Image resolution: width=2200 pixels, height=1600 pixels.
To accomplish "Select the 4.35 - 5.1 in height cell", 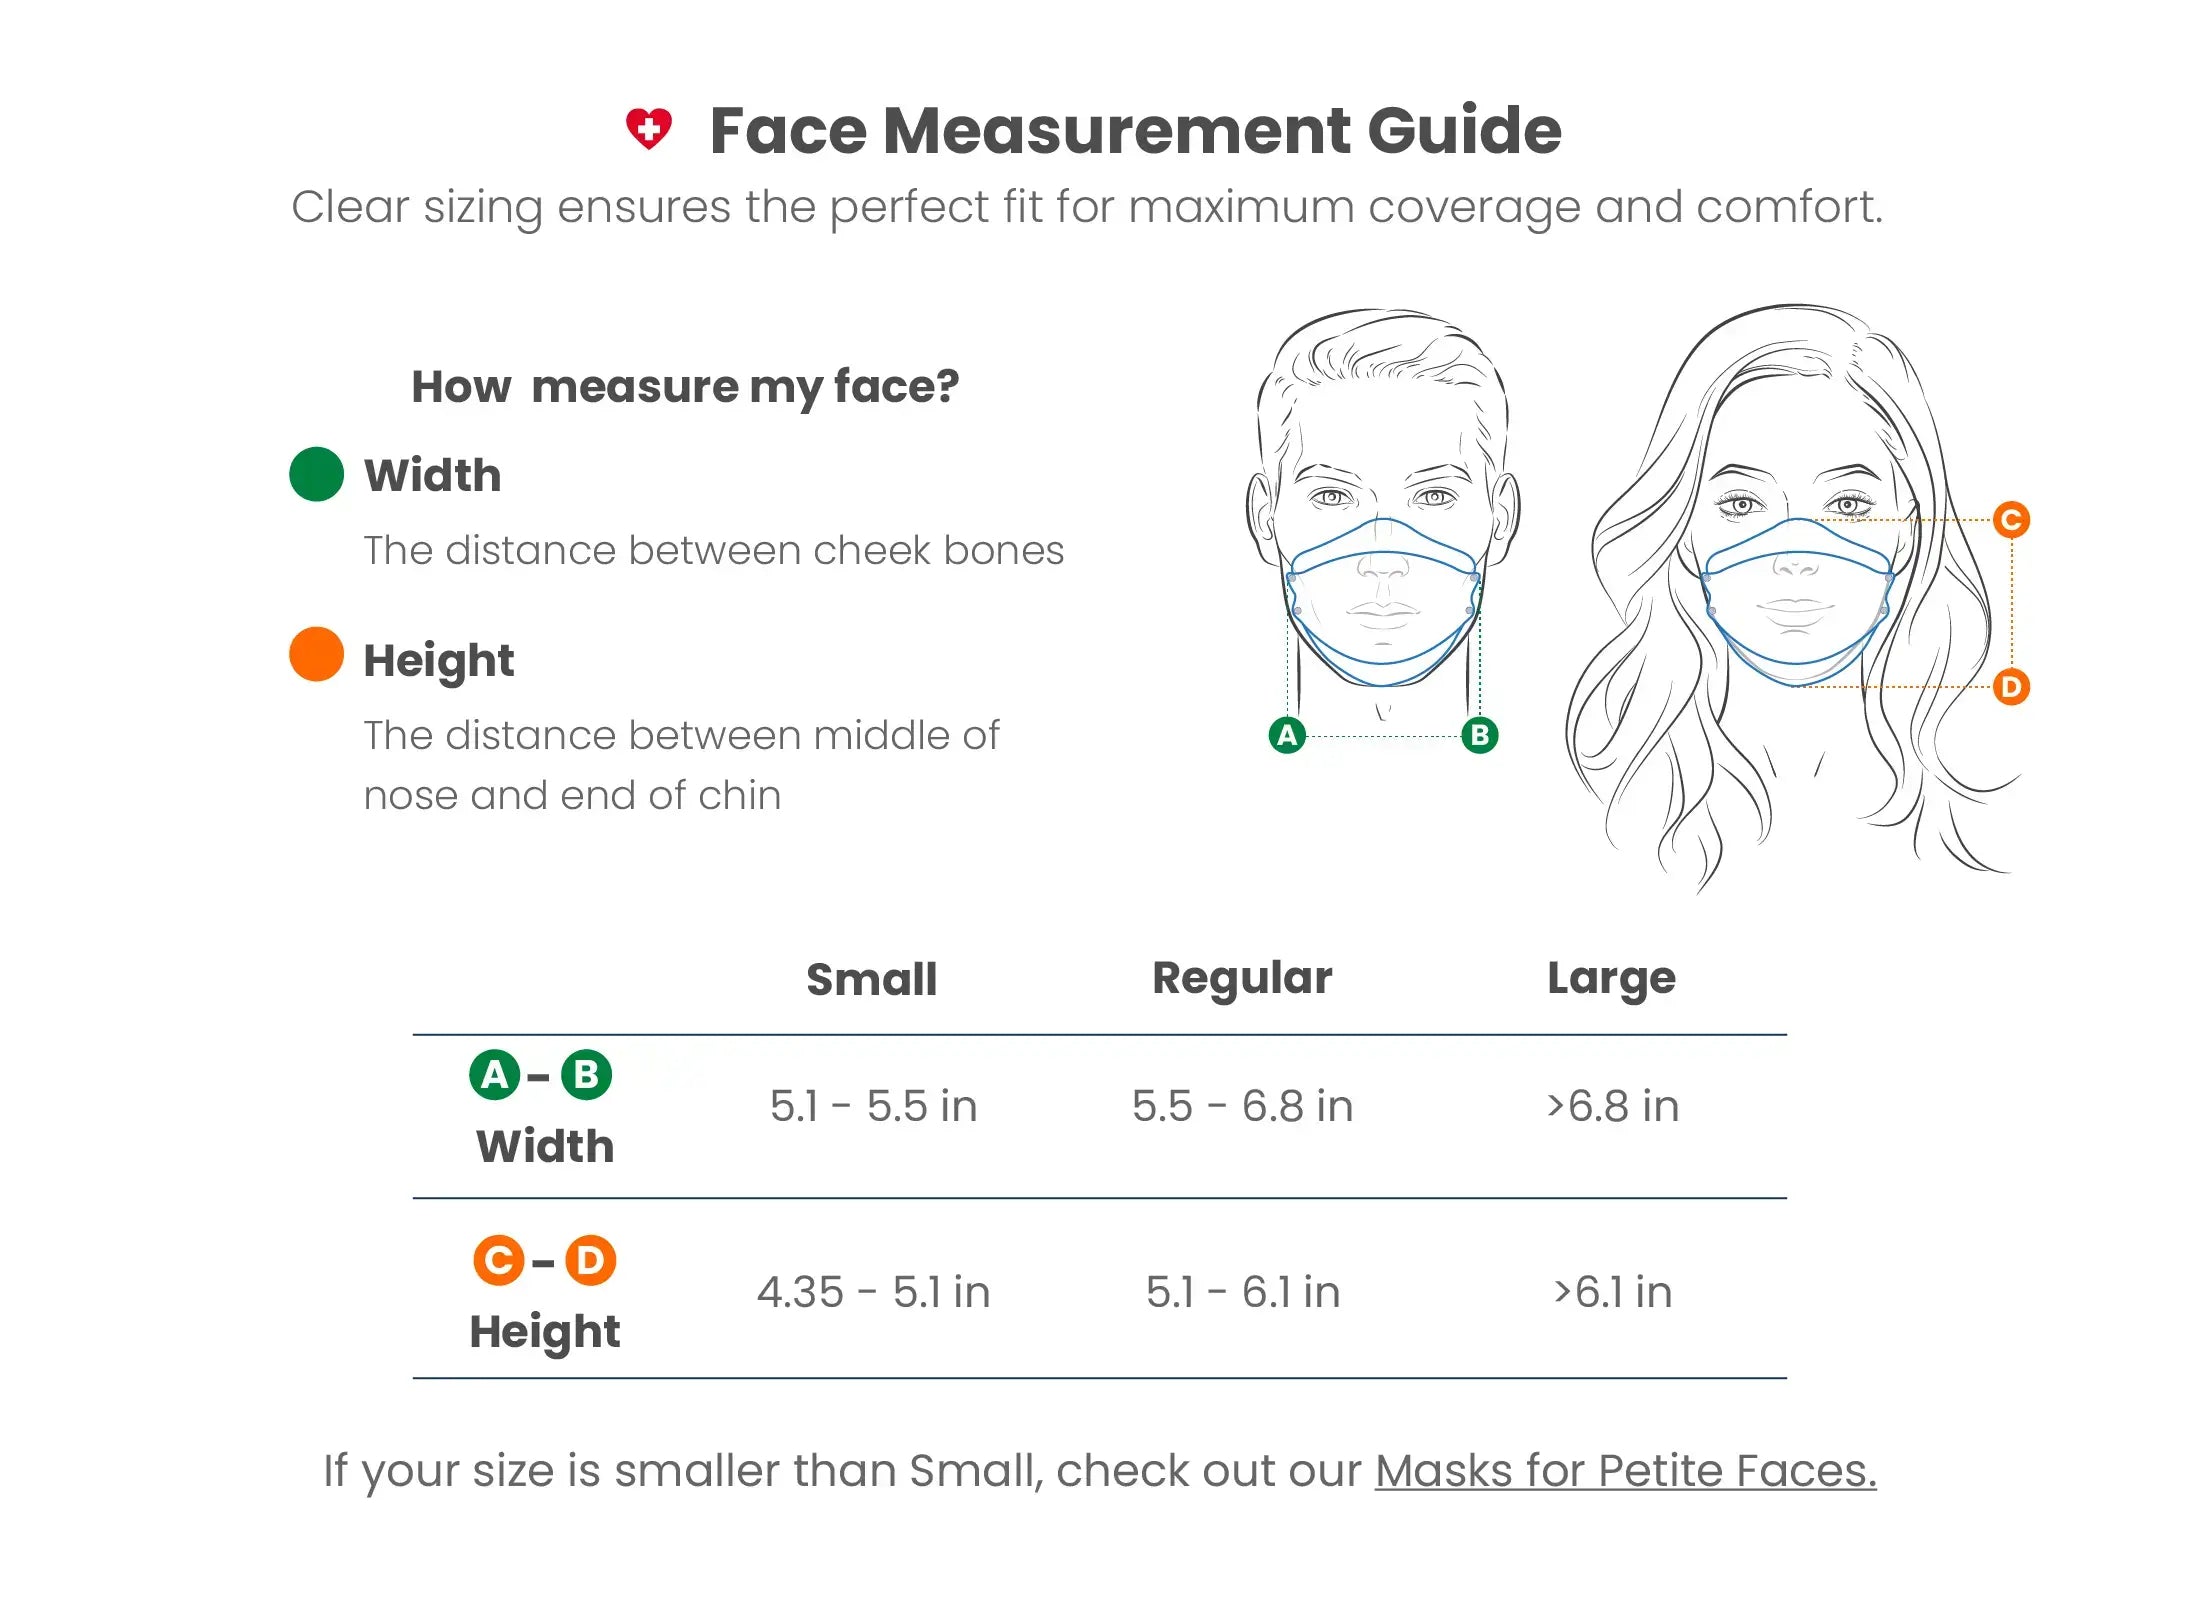I will pos(873,1292).
